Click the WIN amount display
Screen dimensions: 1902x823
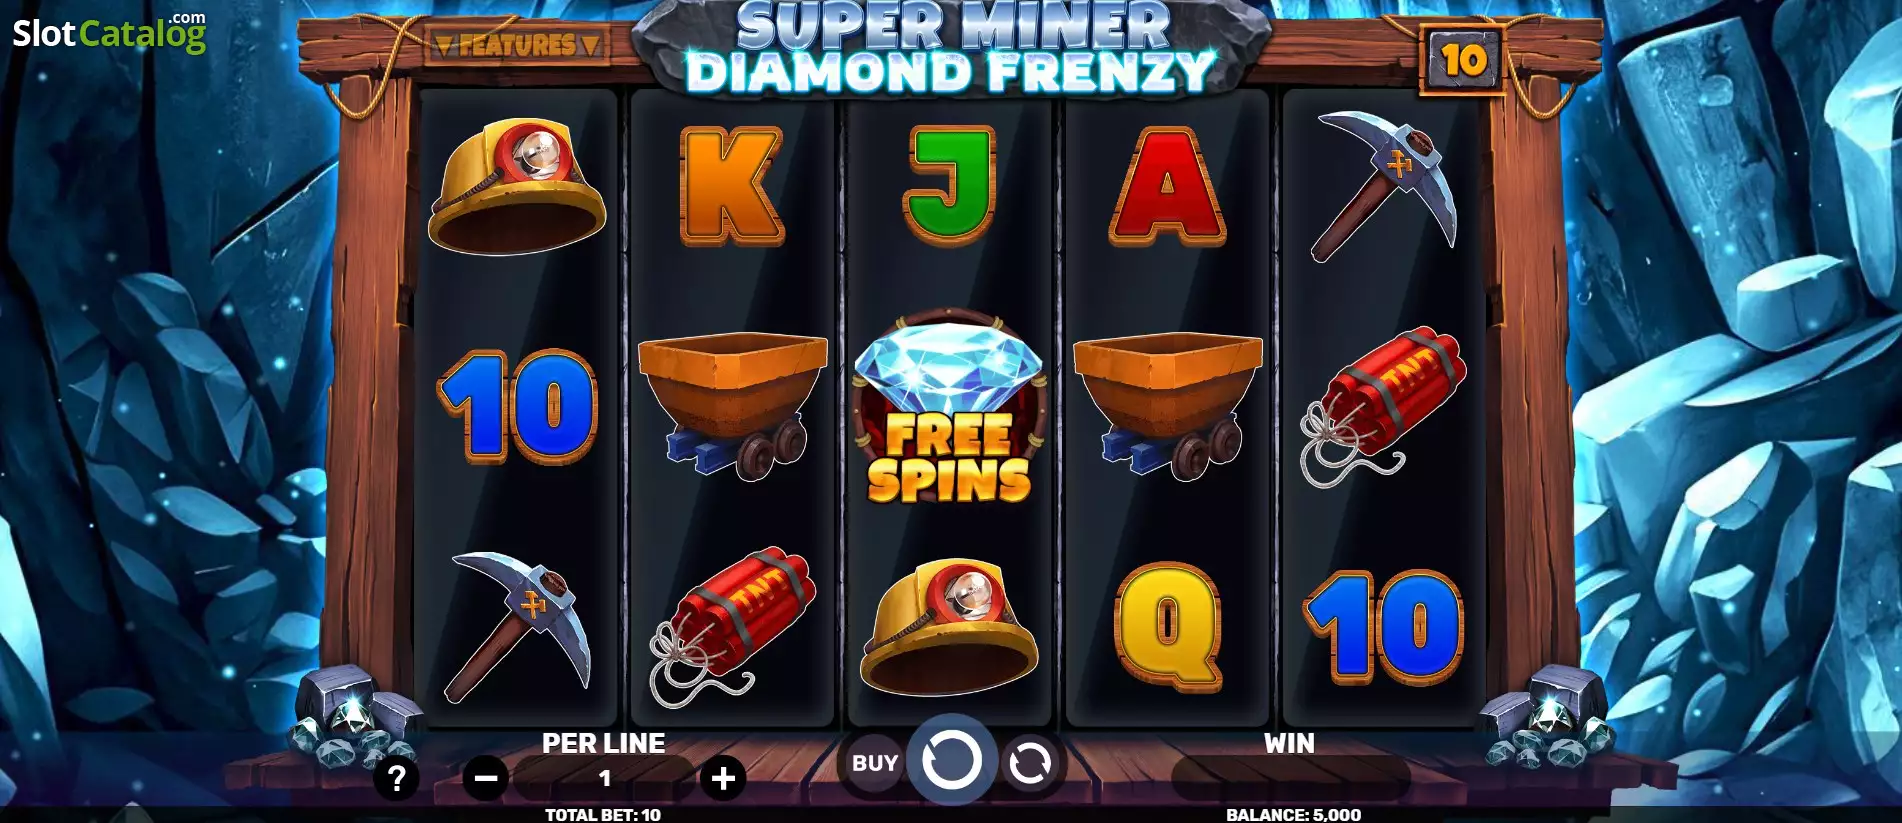(x=1290, y=778)
